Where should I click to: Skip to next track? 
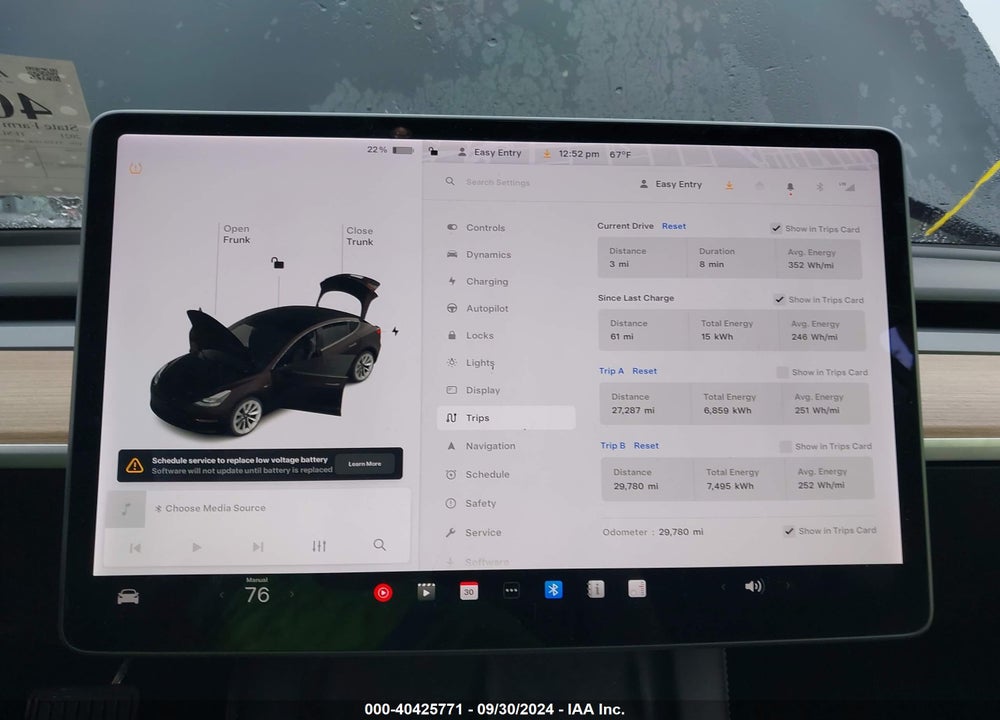(x=258, y=547)
